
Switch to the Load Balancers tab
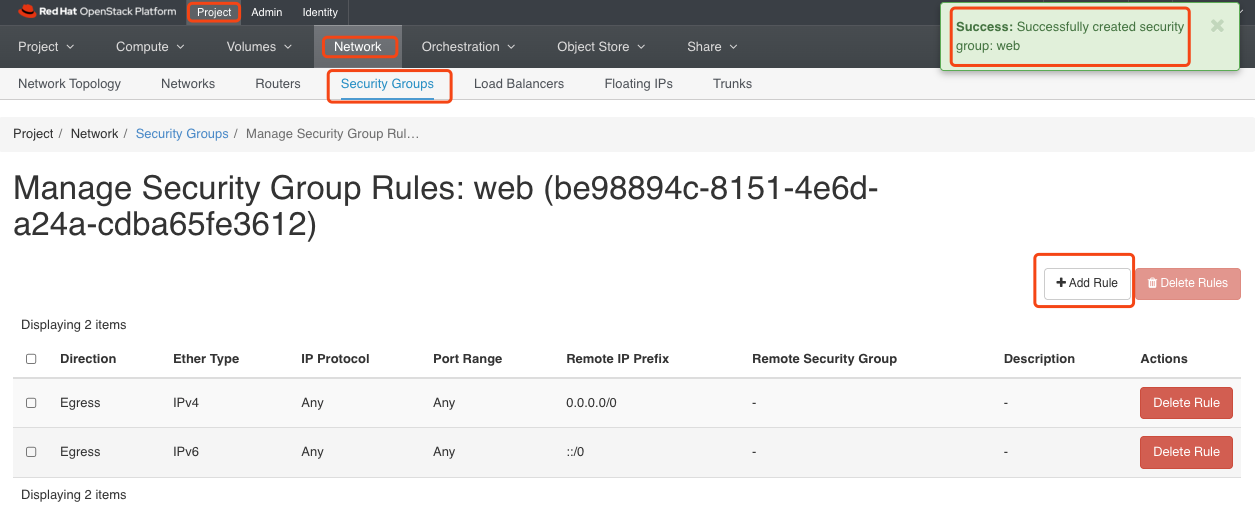tap(518, 84)
